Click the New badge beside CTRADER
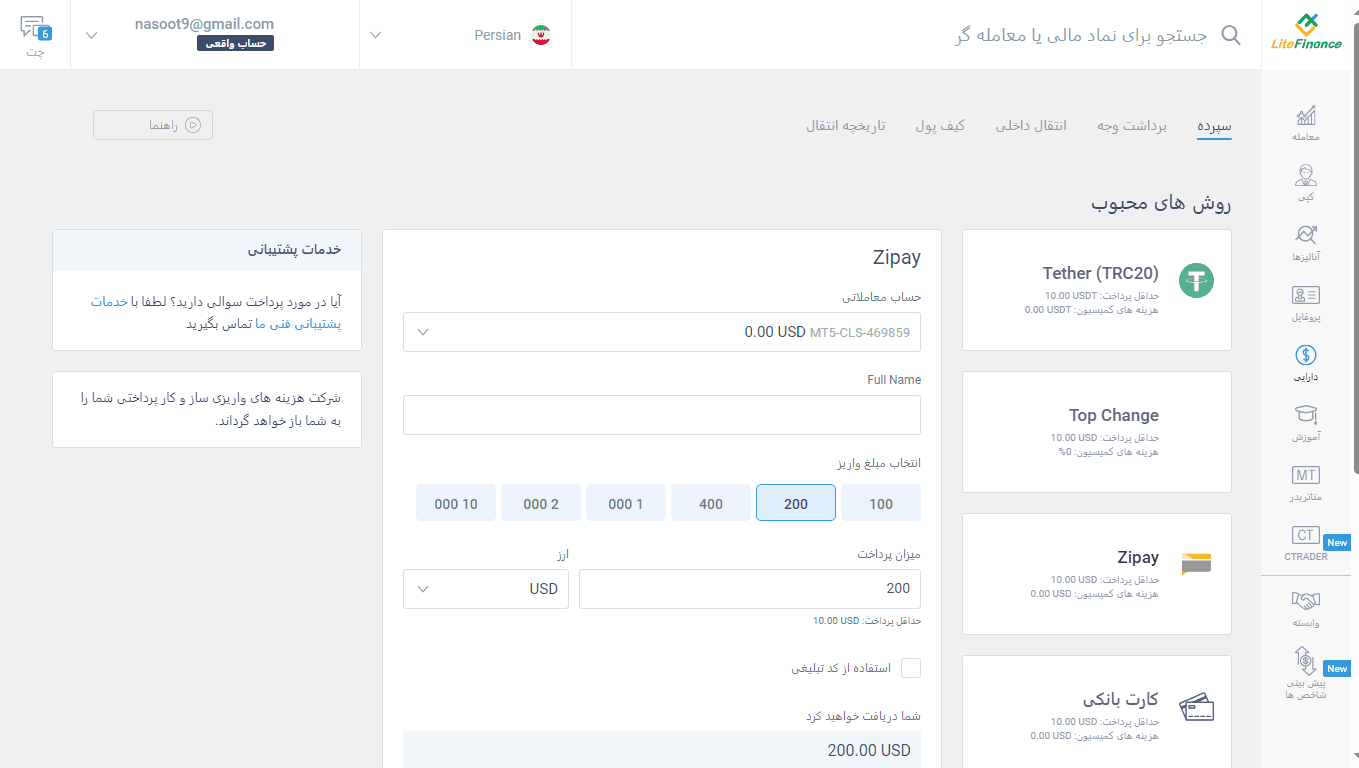1359x768 pixels. point(1337,543)
